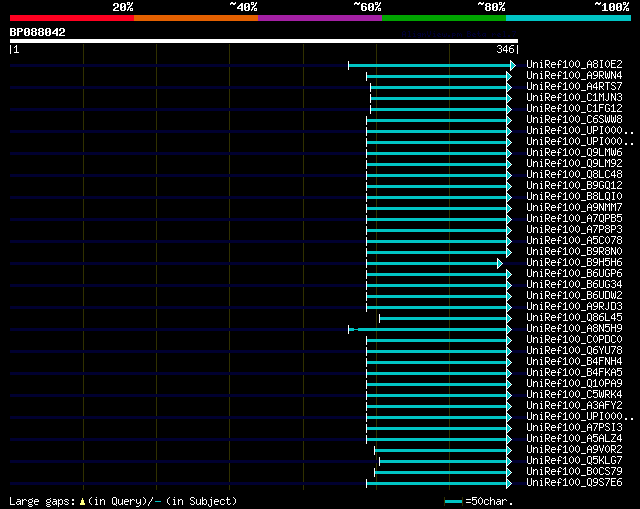Open hit UniRef100_C1MJN3
Image resolution: width=640 pixels, height=509 pixels.
pos(574,98)
